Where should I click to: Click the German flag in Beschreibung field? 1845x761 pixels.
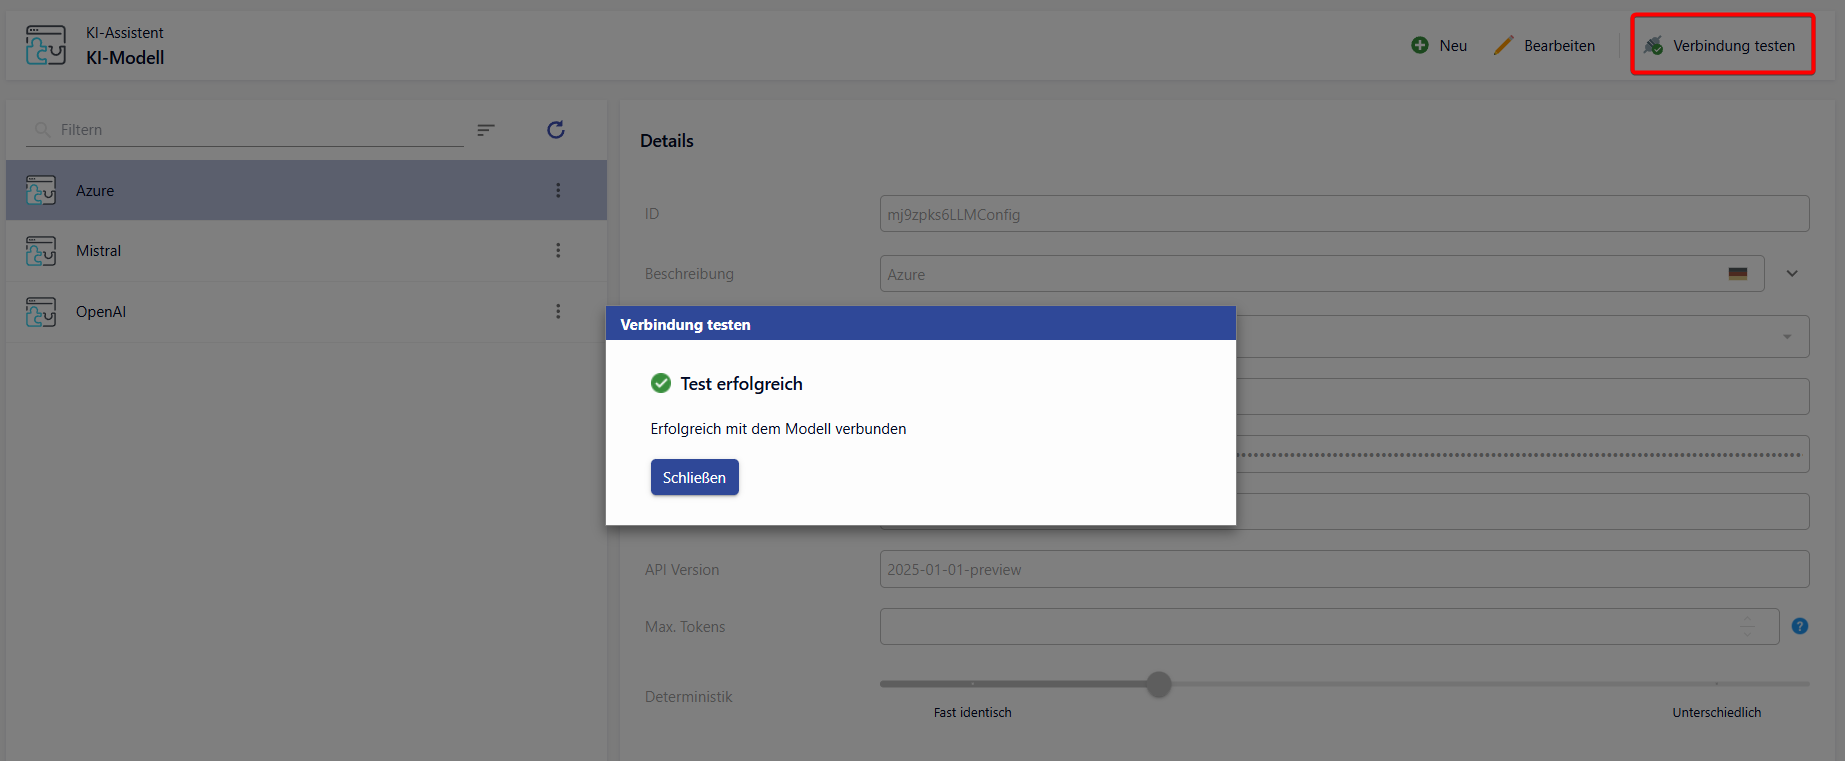1737,274
